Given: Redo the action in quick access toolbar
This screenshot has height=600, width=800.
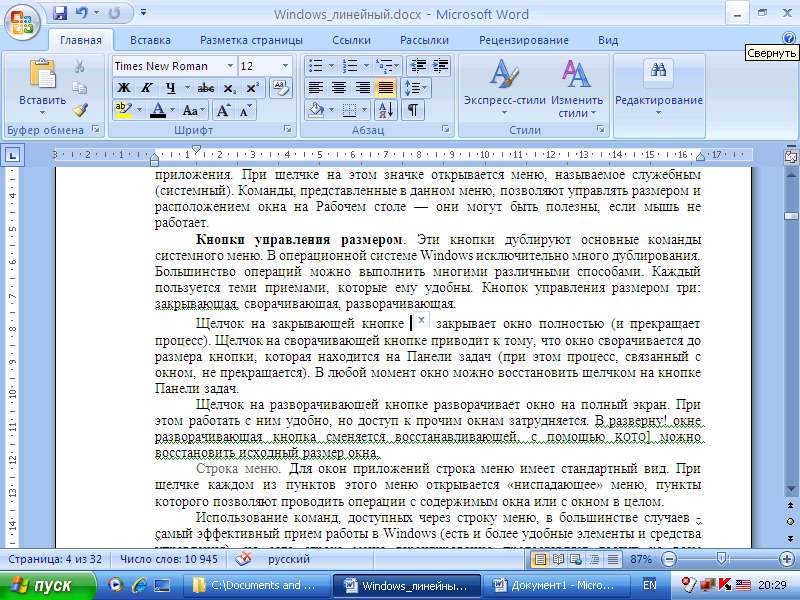Looking at the screenshot, I should (114, 13).
